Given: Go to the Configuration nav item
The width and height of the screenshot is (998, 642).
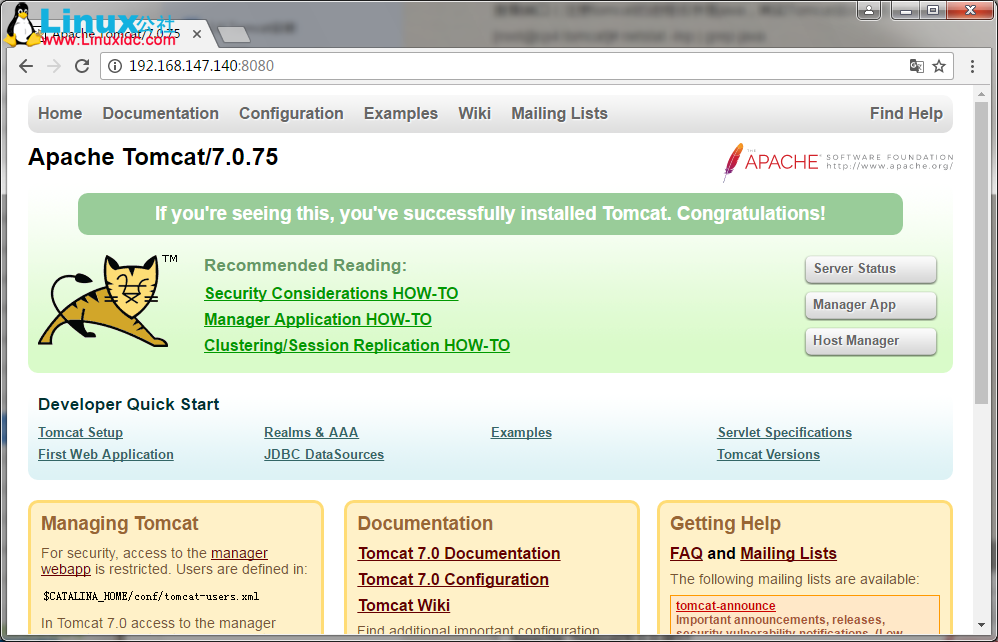Looking at the screenshot, I should pos(291,113).
